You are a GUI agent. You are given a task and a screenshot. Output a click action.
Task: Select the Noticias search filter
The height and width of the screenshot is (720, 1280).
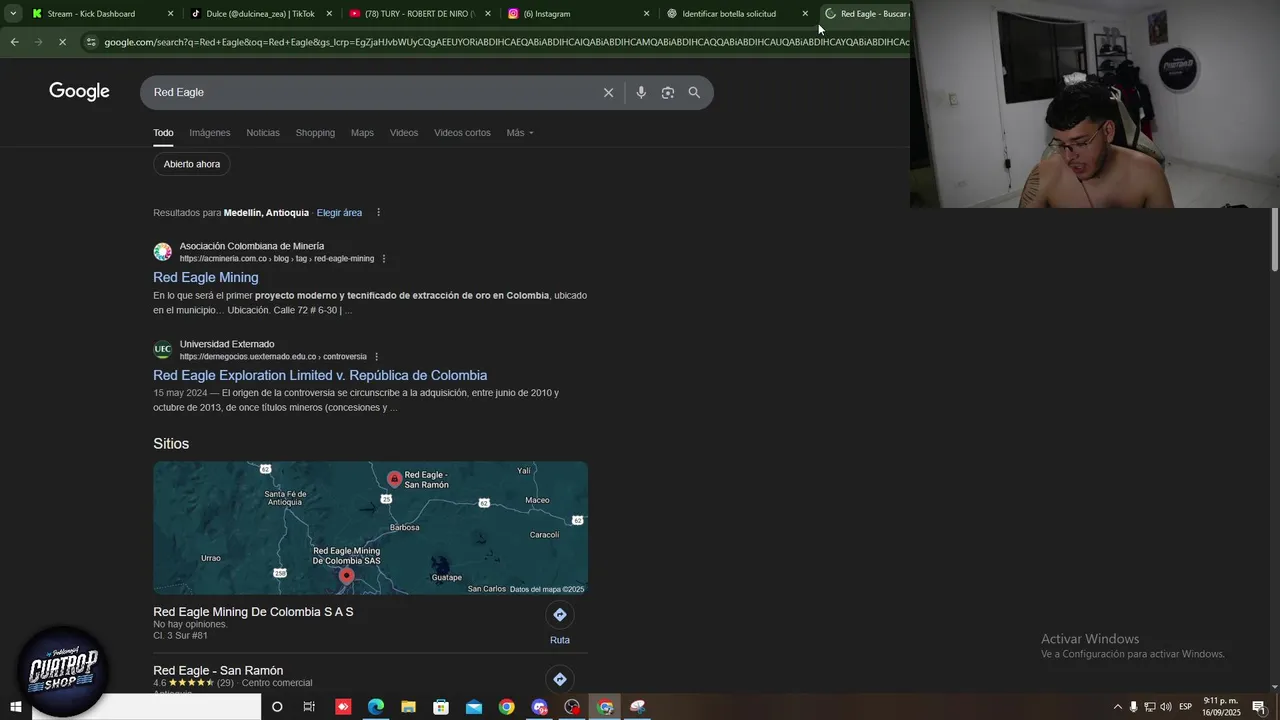tap(263, 133)
